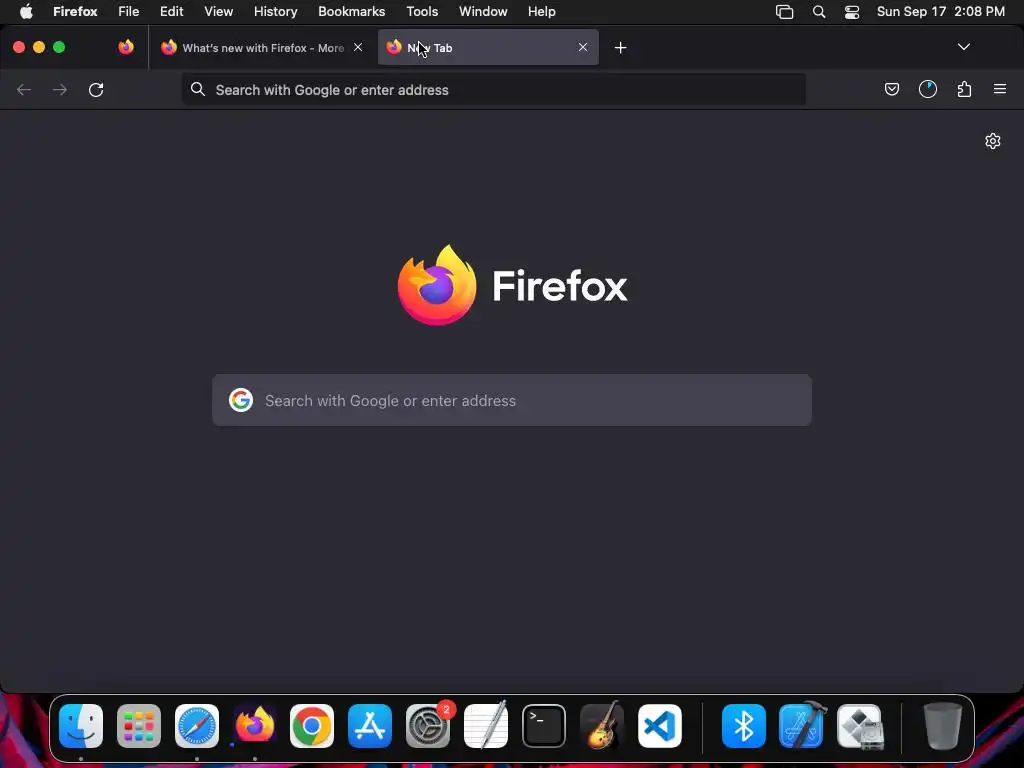The width and height of the screenshot is (1024, 768).
Task: Go forward with the forward arrow
Action: 59,89
